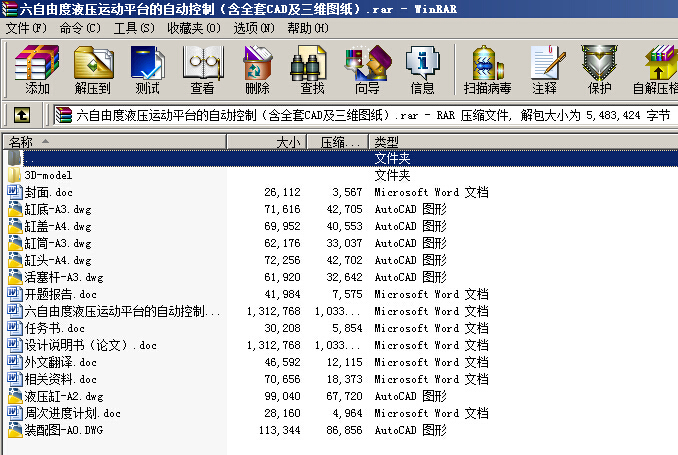Image resolution: width=678 pixels, height=455 pixels.
Task: Sort by the 名称 column header
Action: [x=115, y=141]
